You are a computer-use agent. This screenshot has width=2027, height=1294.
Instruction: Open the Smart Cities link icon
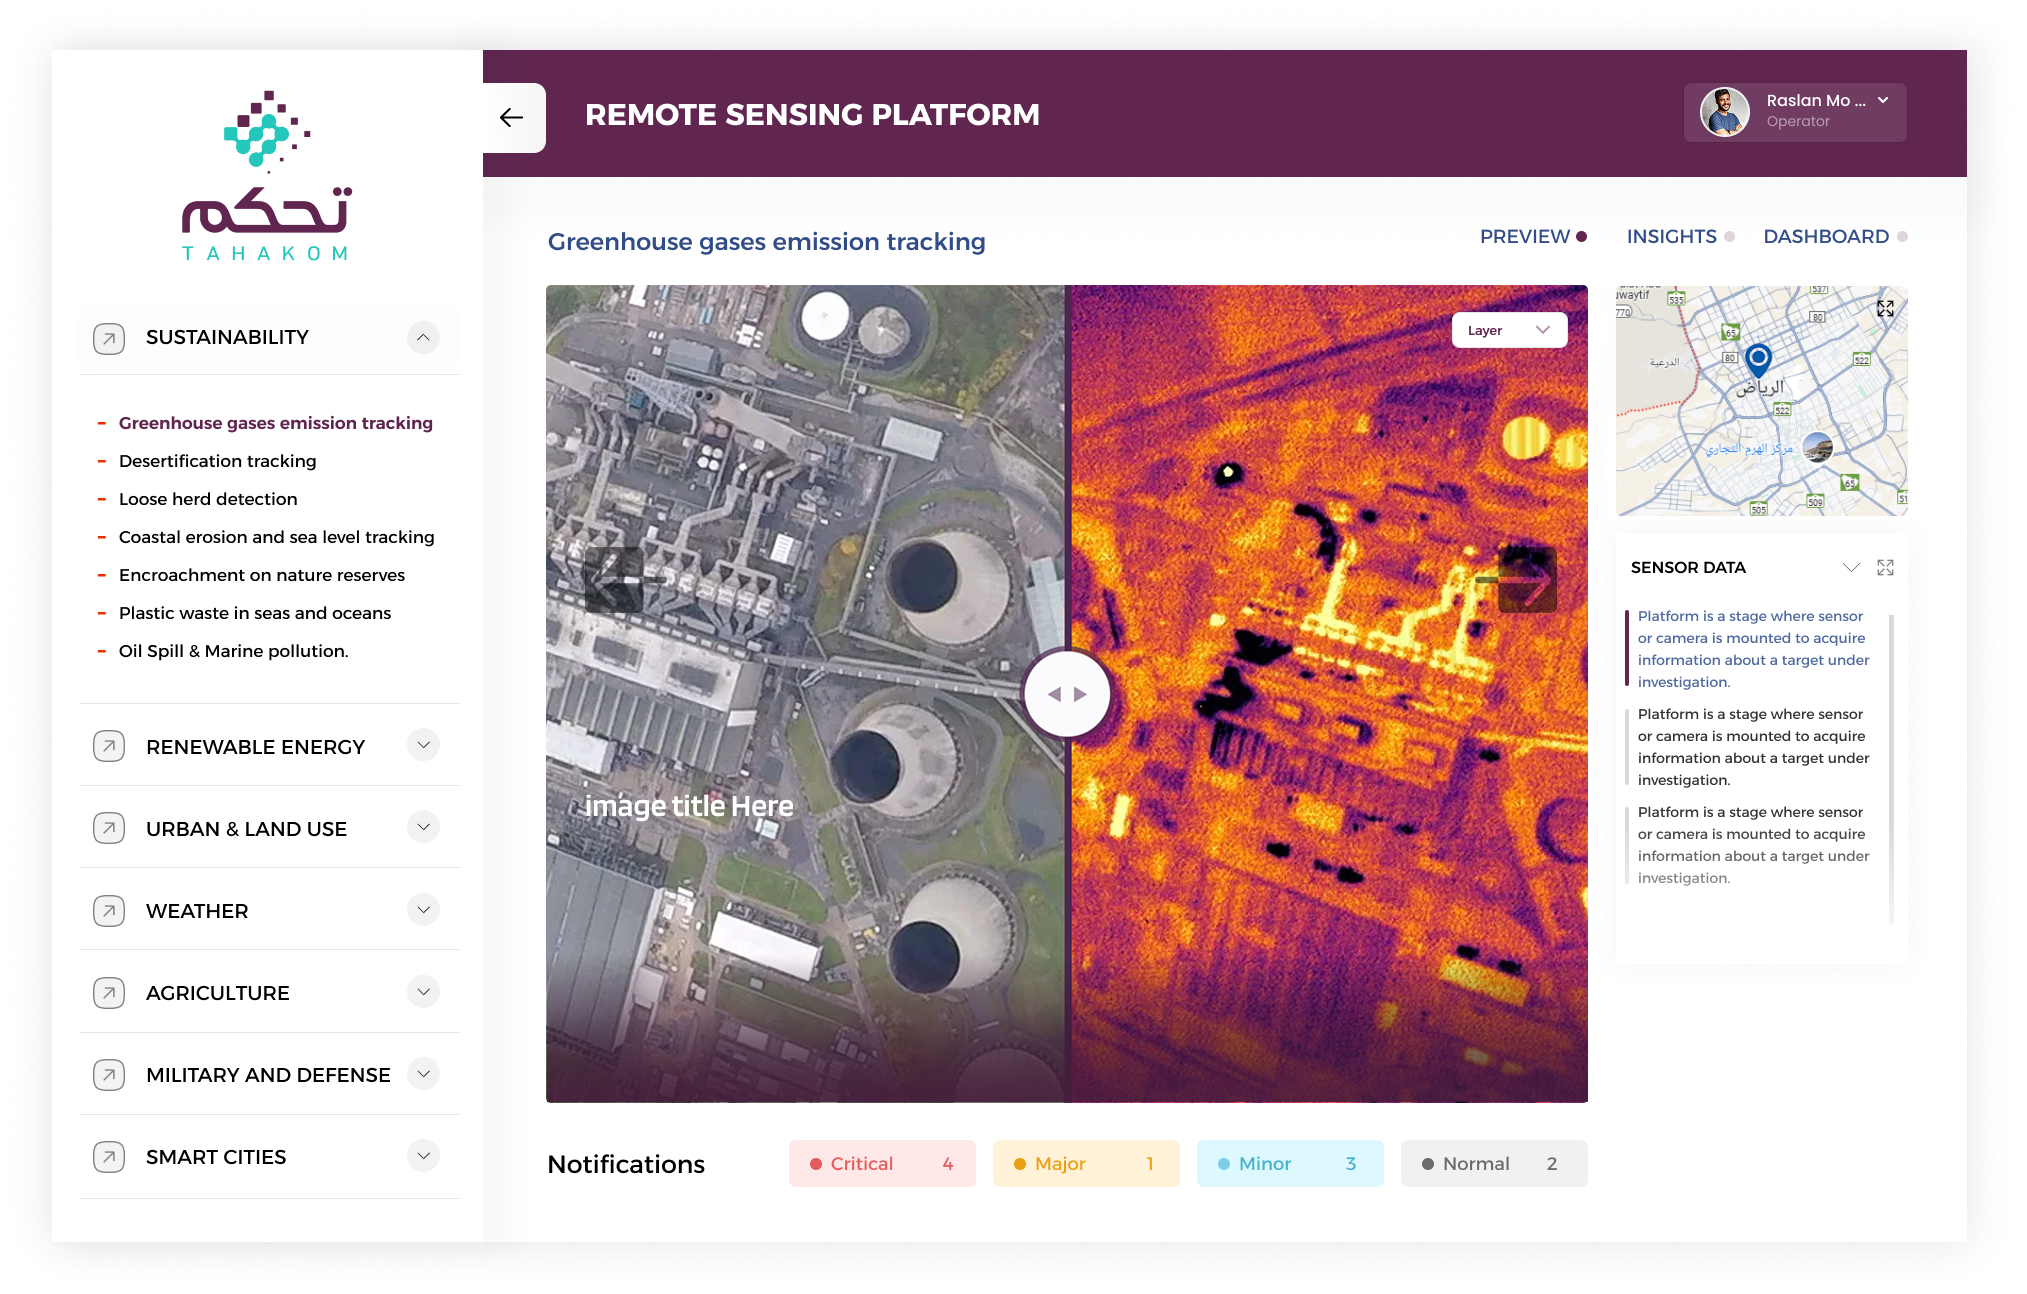pyautogui.click(x=109, y=1156)
